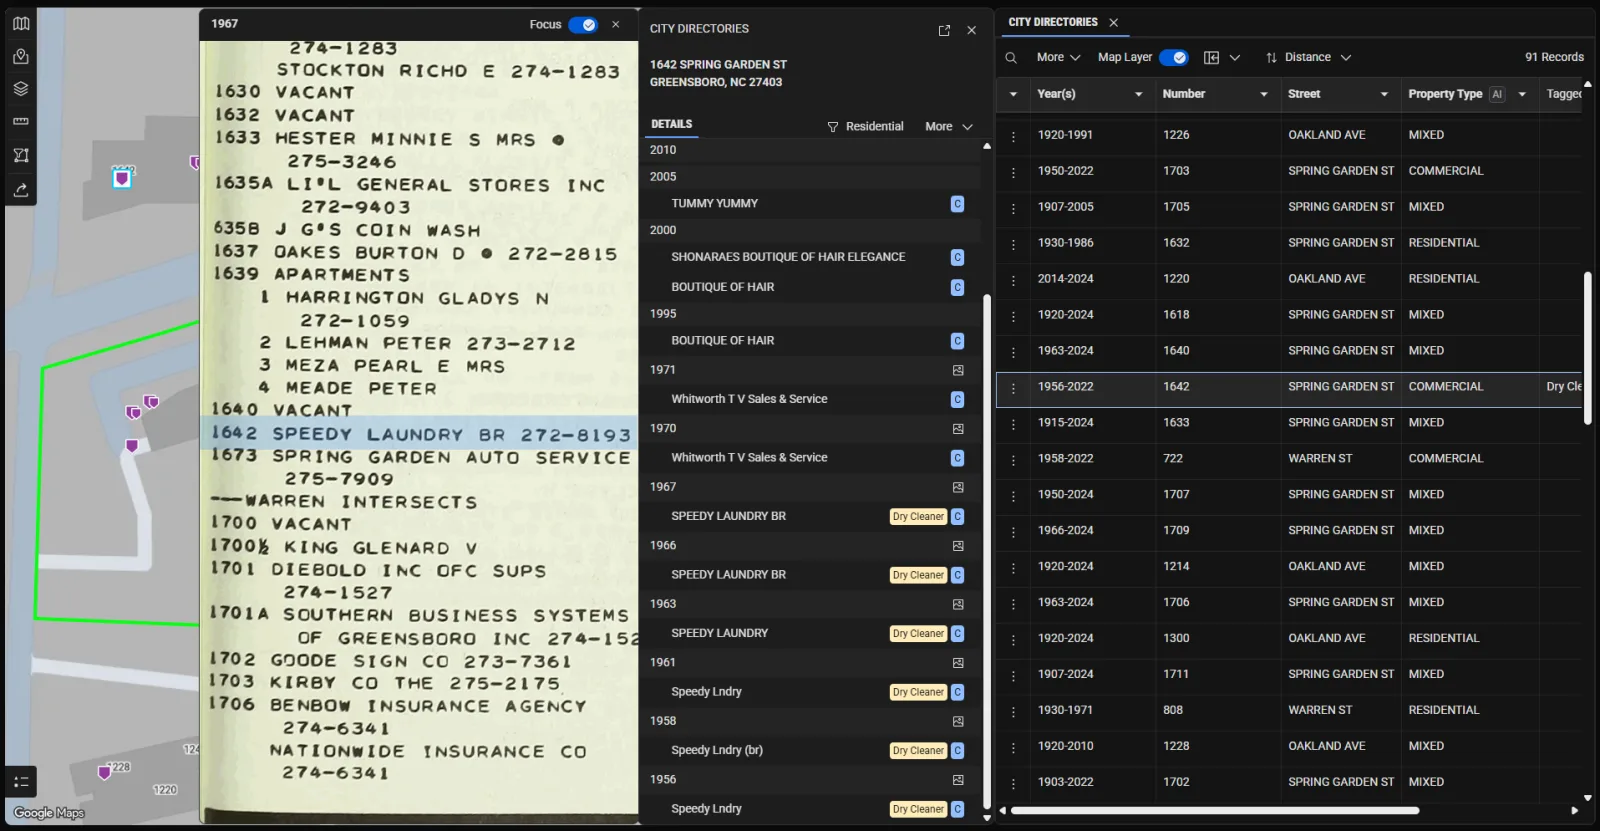This screenshot has height=831, width=1600.
Task: Open the More dropdown in records toolbar
Action: coord(1058,58)
